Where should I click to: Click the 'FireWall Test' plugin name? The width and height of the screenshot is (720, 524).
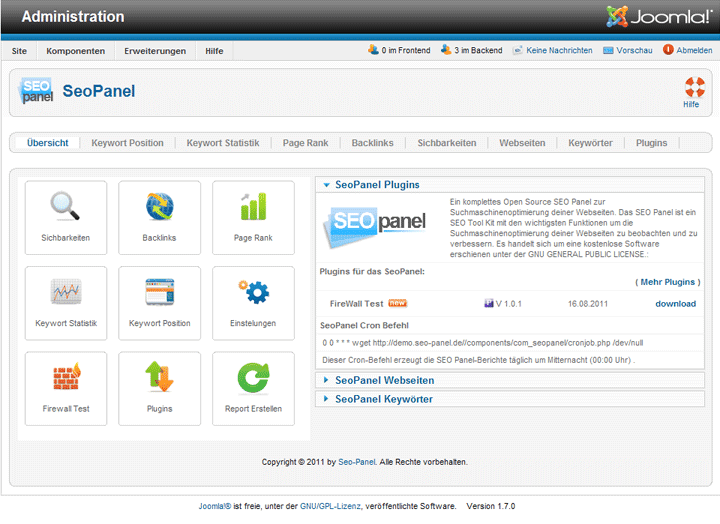pyautogui.click(x=356, y=304)
